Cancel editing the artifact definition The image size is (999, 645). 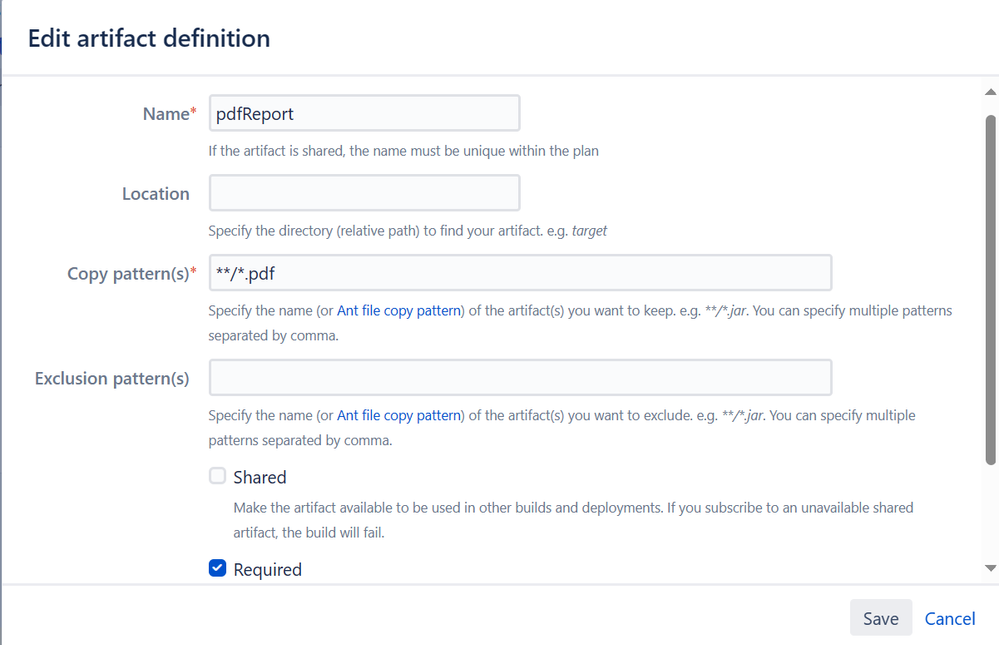(949, 618)
